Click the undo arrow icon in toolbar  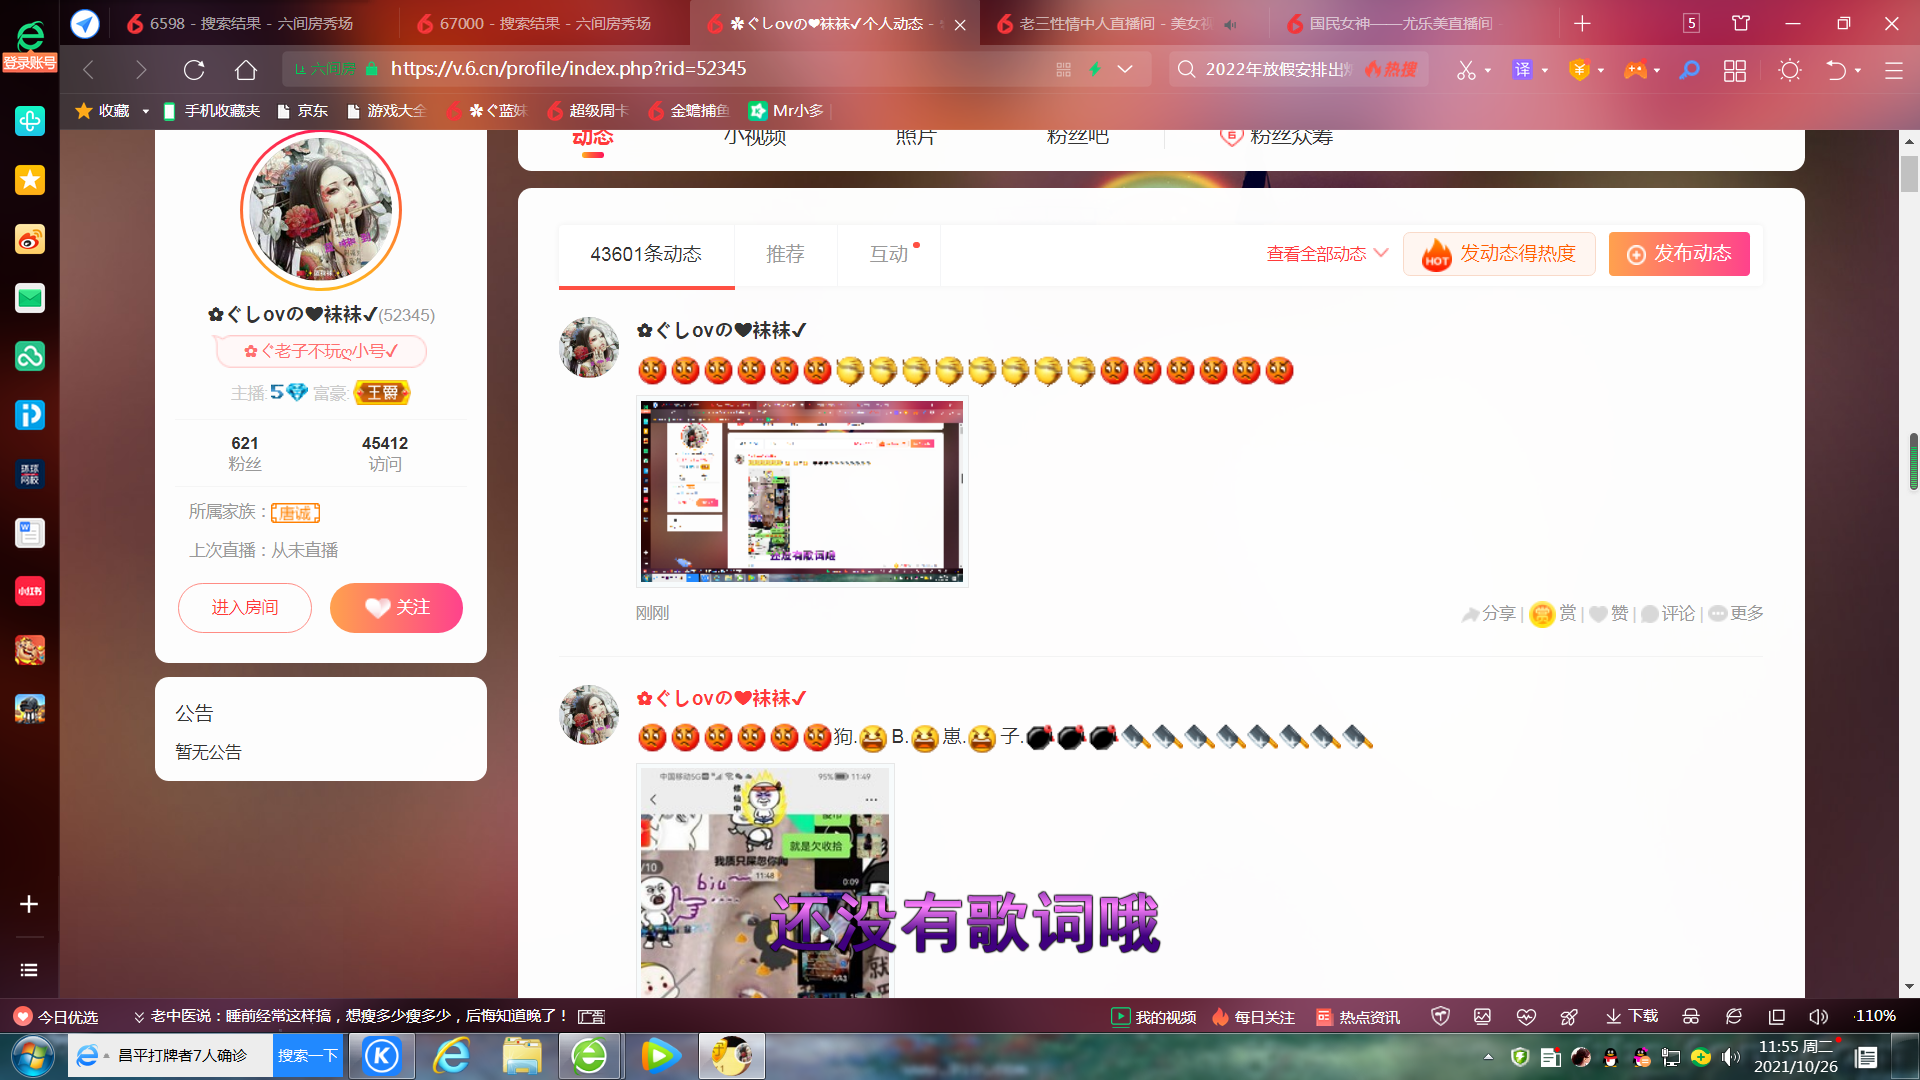[x=1836, y=70]
